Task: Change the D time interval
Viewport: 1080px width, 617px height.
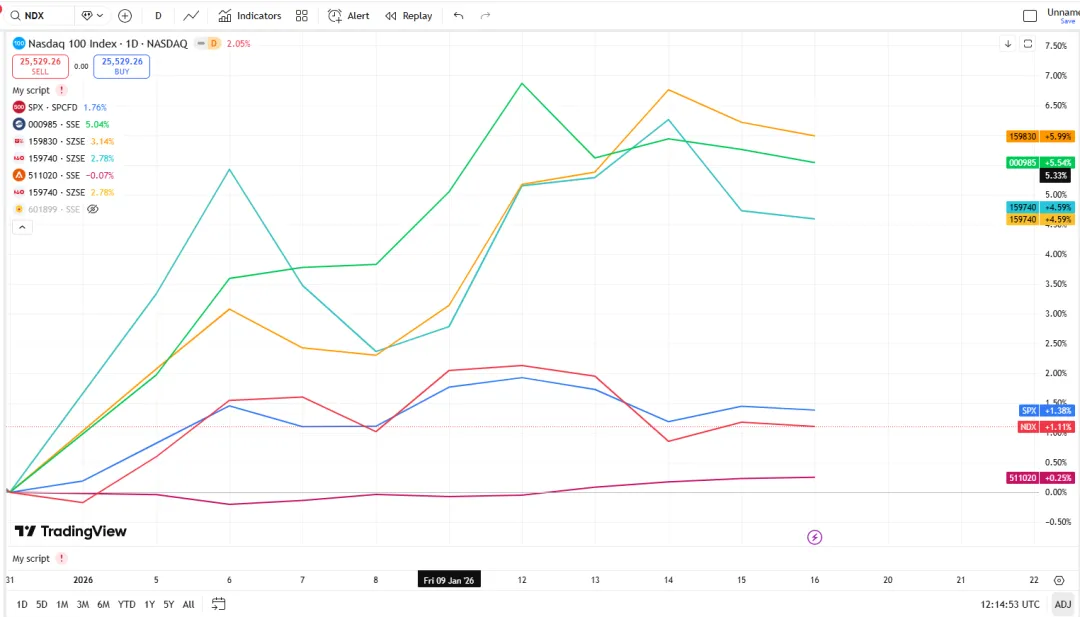Action: coord(158,15)
